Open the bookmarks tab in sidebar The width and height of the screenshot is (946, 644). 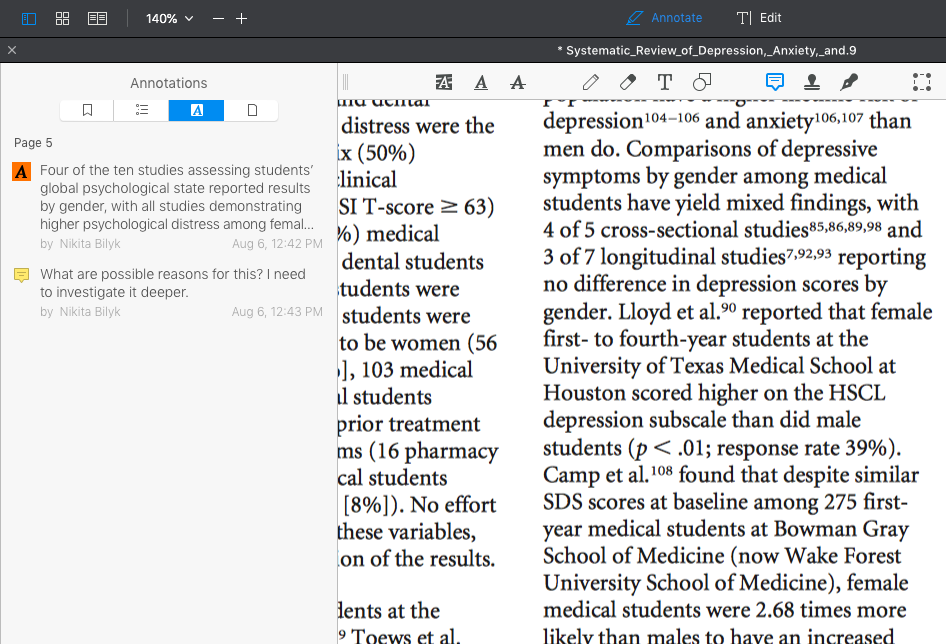87,110
